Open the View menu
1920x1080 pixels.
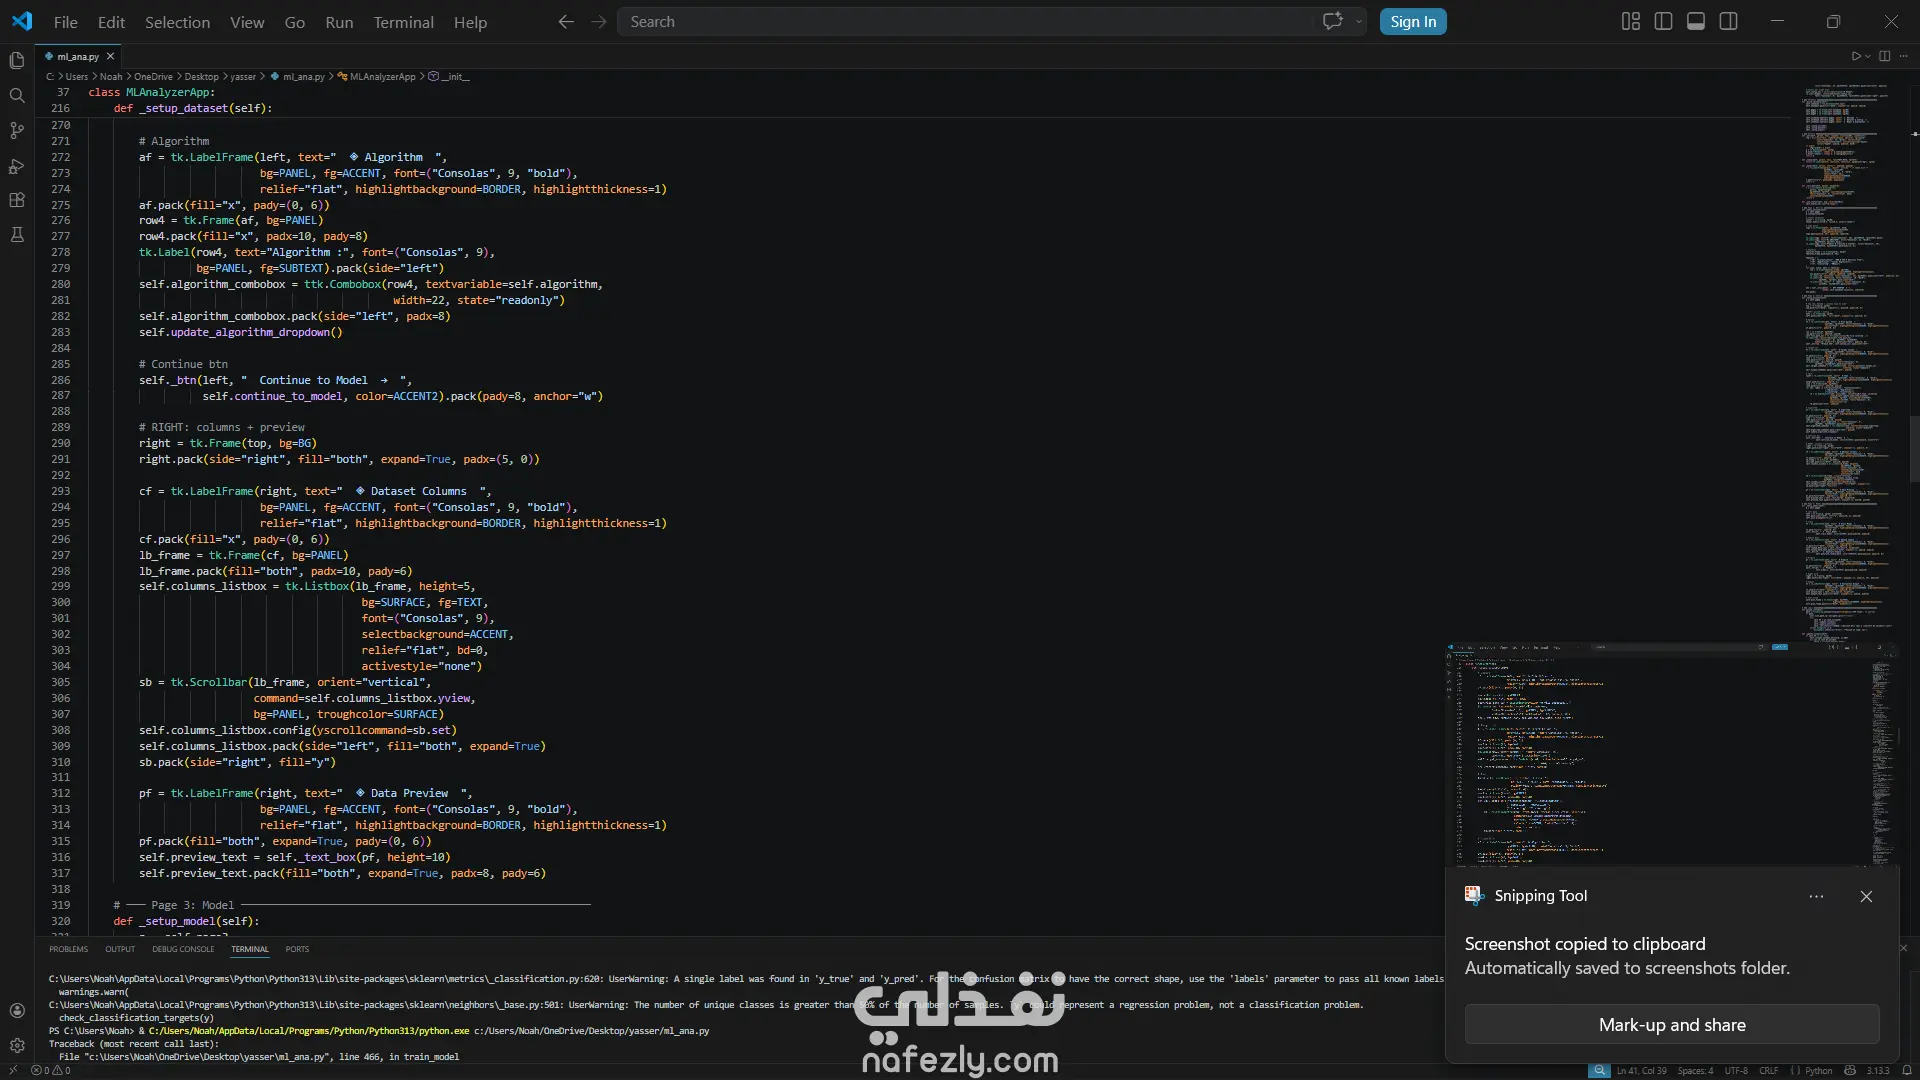[x=247, y=22]
